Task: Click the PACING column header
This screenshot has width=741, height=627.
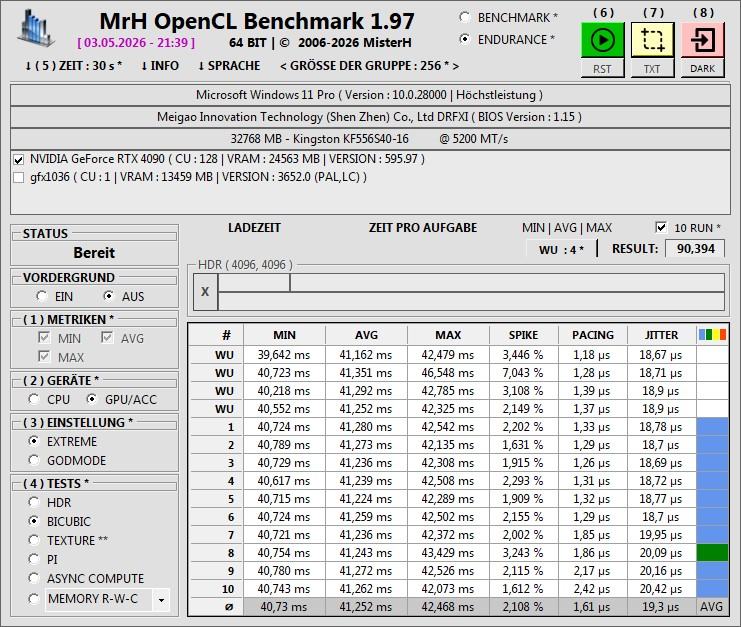Action: tap(593, 335)
